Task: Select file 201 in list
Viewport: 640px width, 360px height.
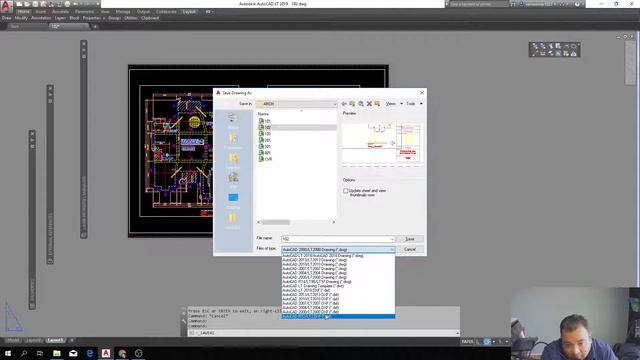Action: tap(264, 140)
